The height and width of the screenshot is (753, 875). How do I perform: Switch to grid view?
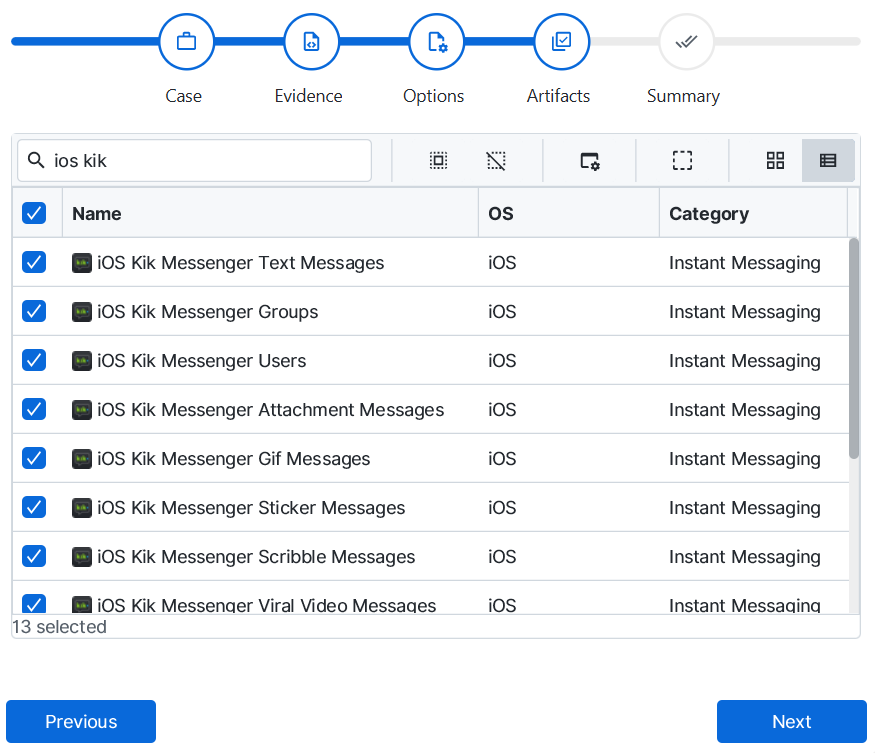click(x=776, y=161)
